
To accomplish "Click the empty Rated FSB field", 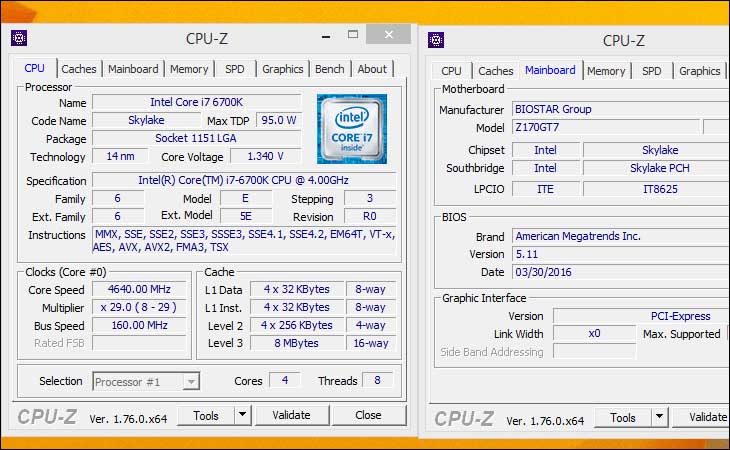I will pyautogui.click(x=139, y=343).
